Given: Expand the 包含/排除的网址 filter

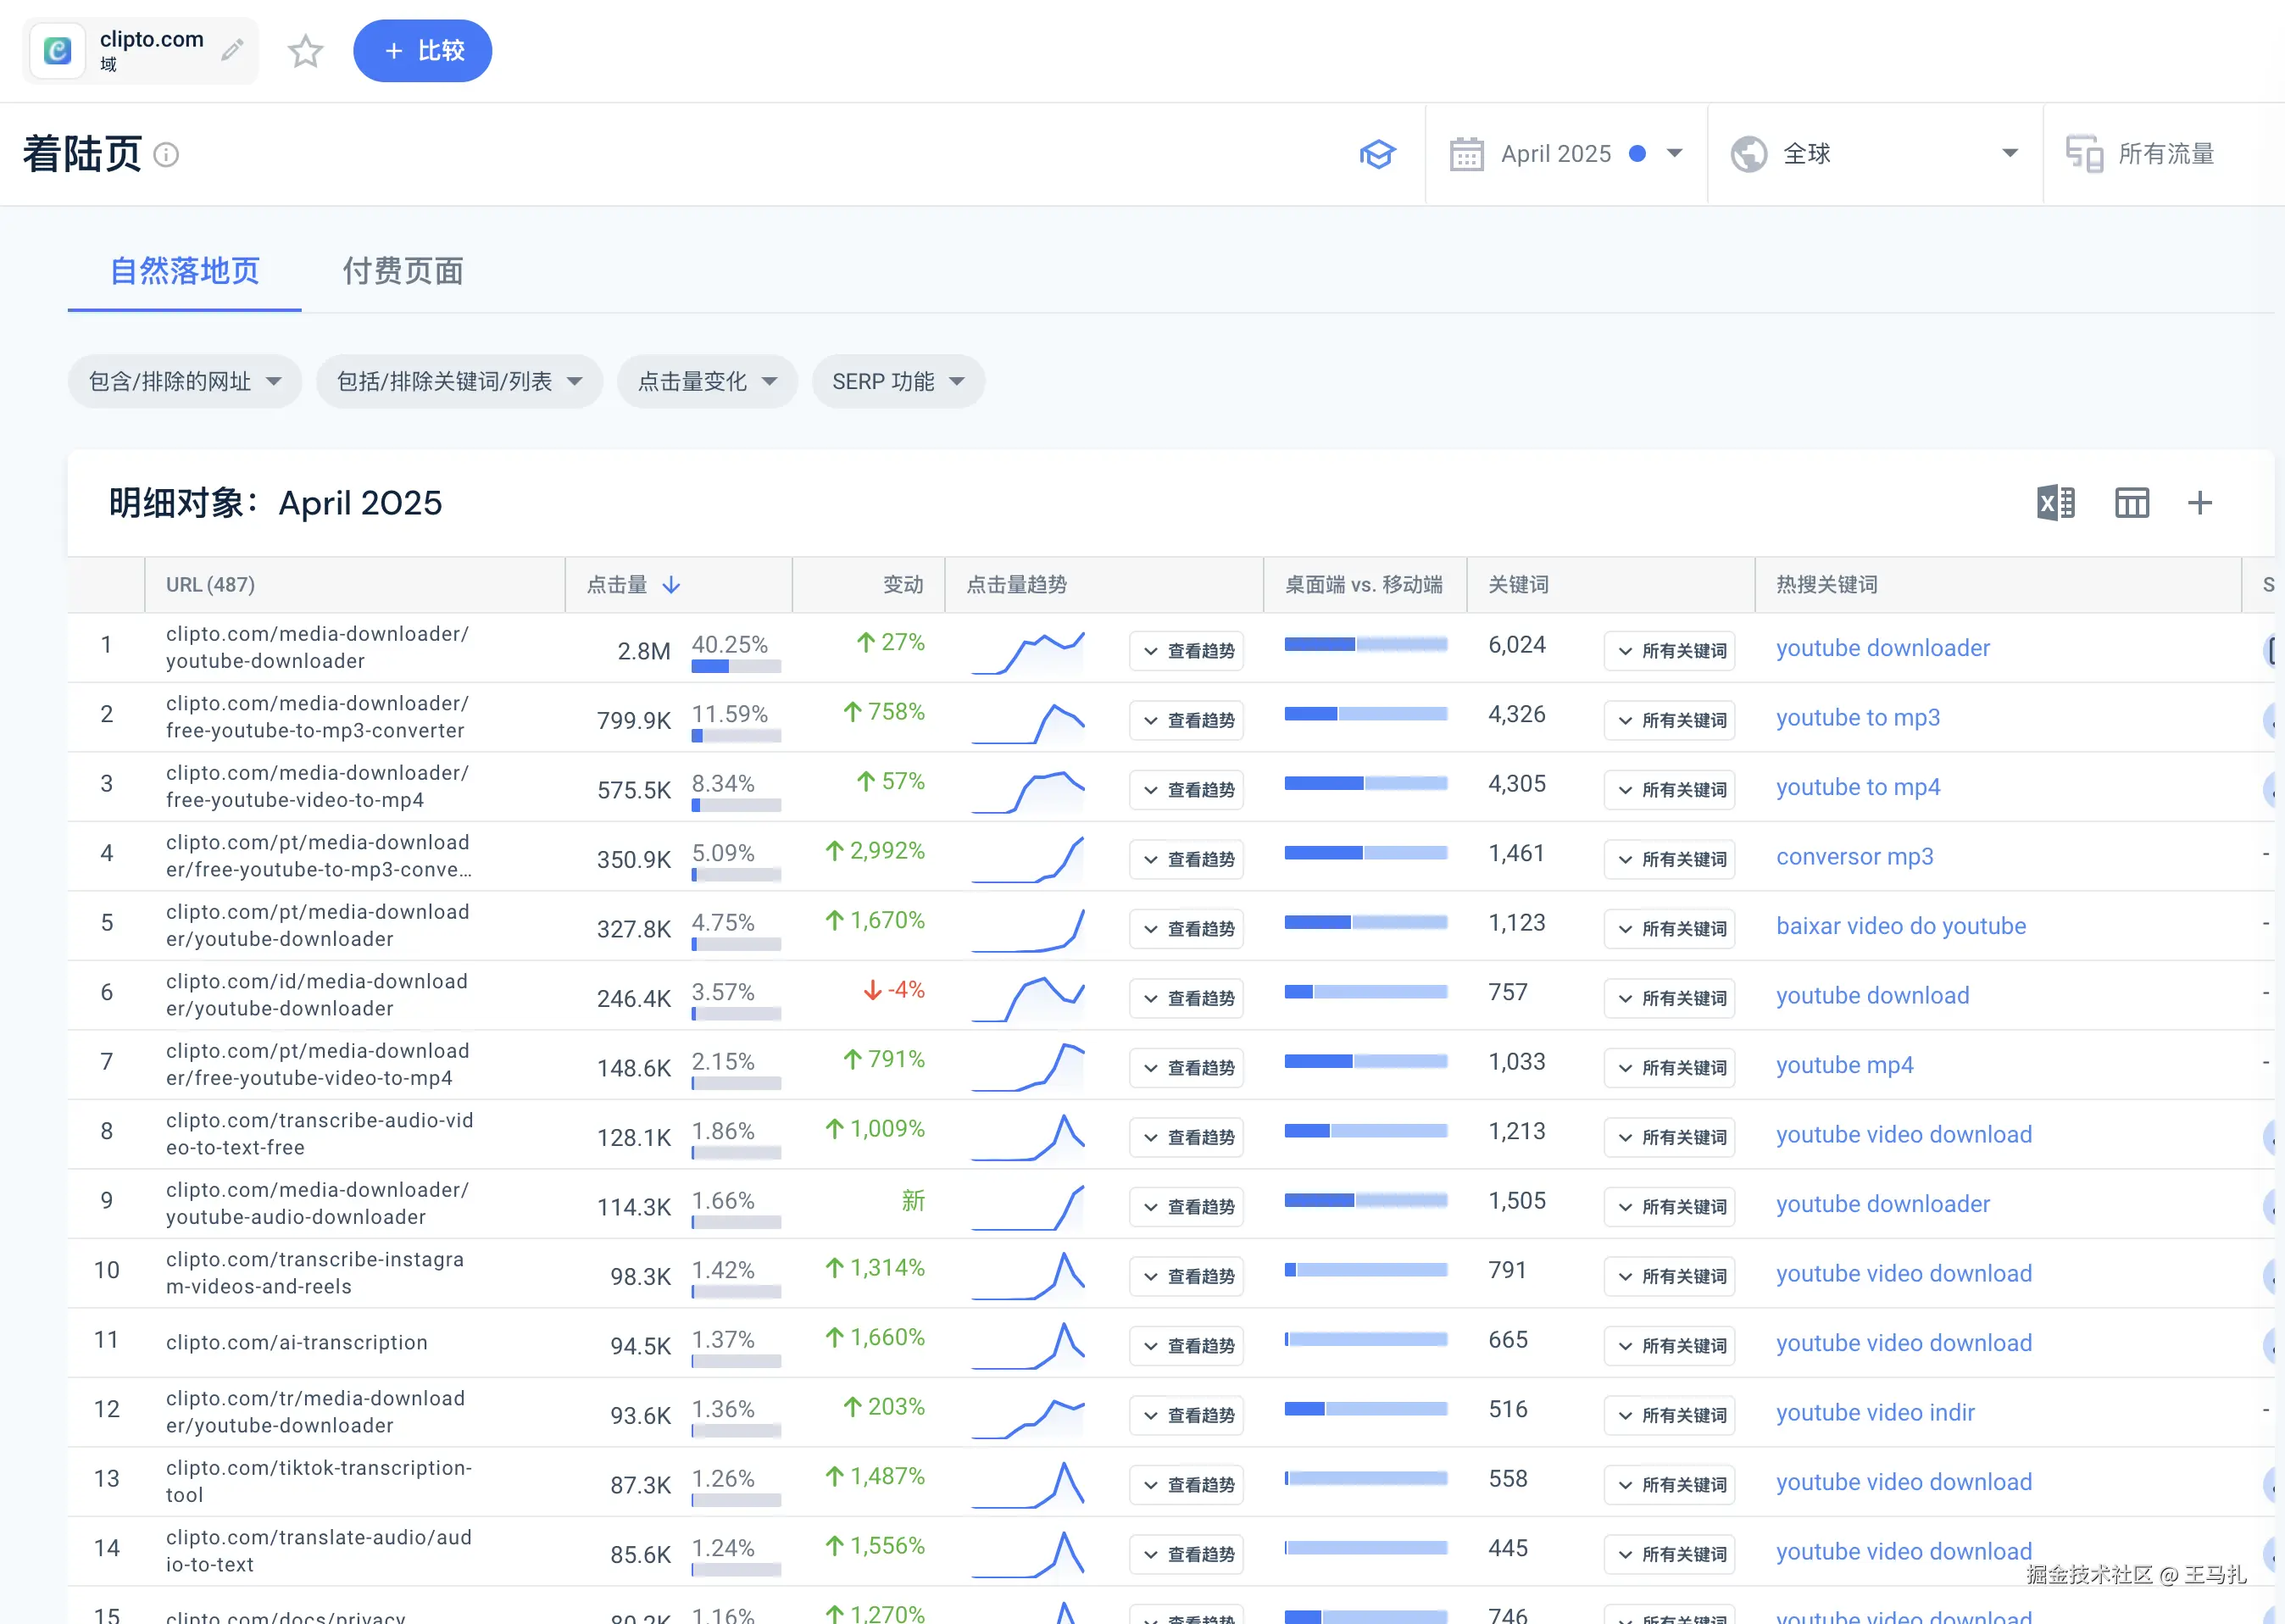Looking at the screenshot, I should 185,381.
